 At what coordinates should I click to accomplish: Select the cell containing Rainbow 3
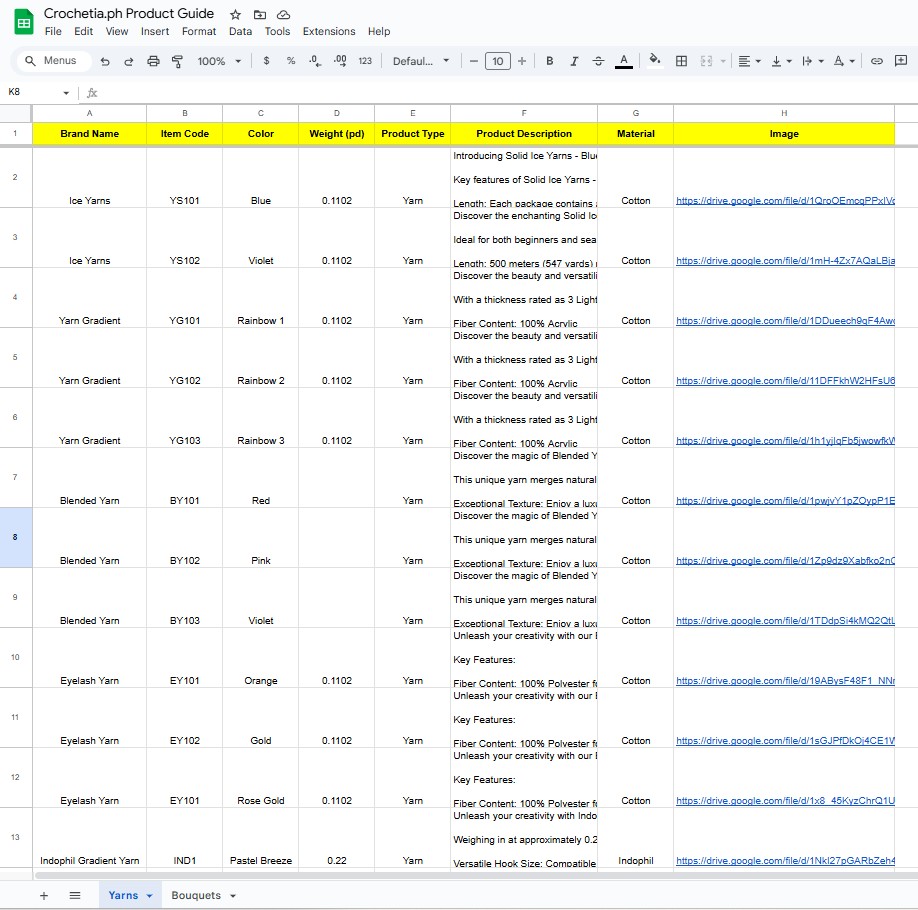coord(261,418)
